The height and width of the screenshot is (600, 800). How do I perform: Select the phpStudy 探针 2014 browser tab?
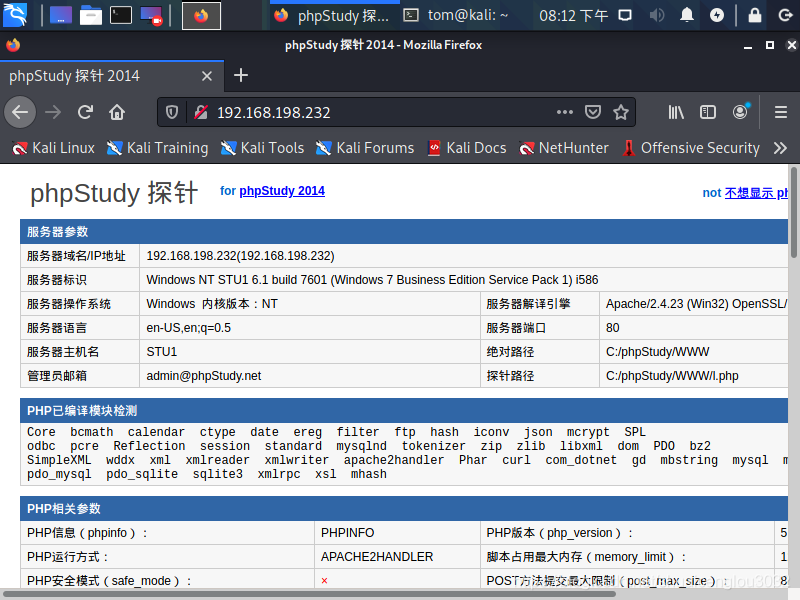click(x=112, y=76)
